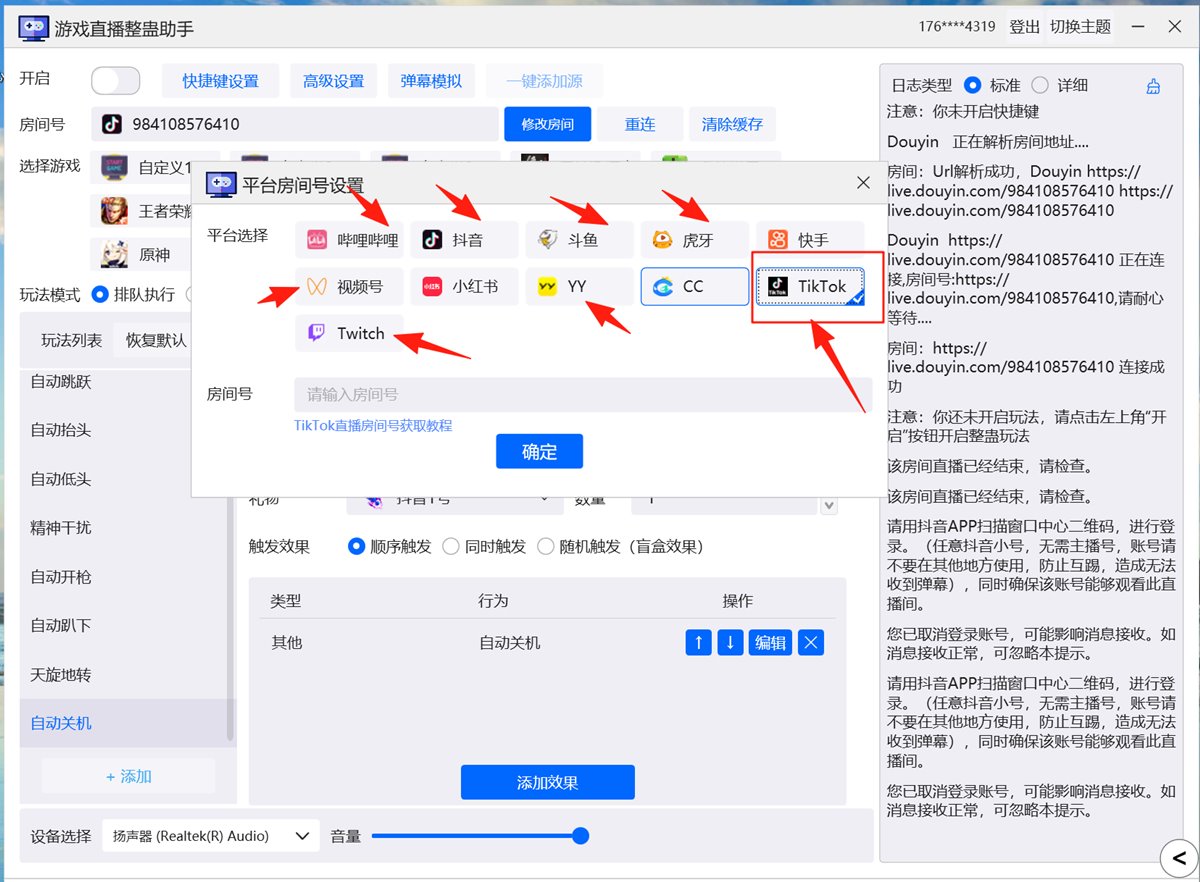Viewport: 1200px width, 882px height.
Task: Click 登出 to log out
Action: point(1024,27)
